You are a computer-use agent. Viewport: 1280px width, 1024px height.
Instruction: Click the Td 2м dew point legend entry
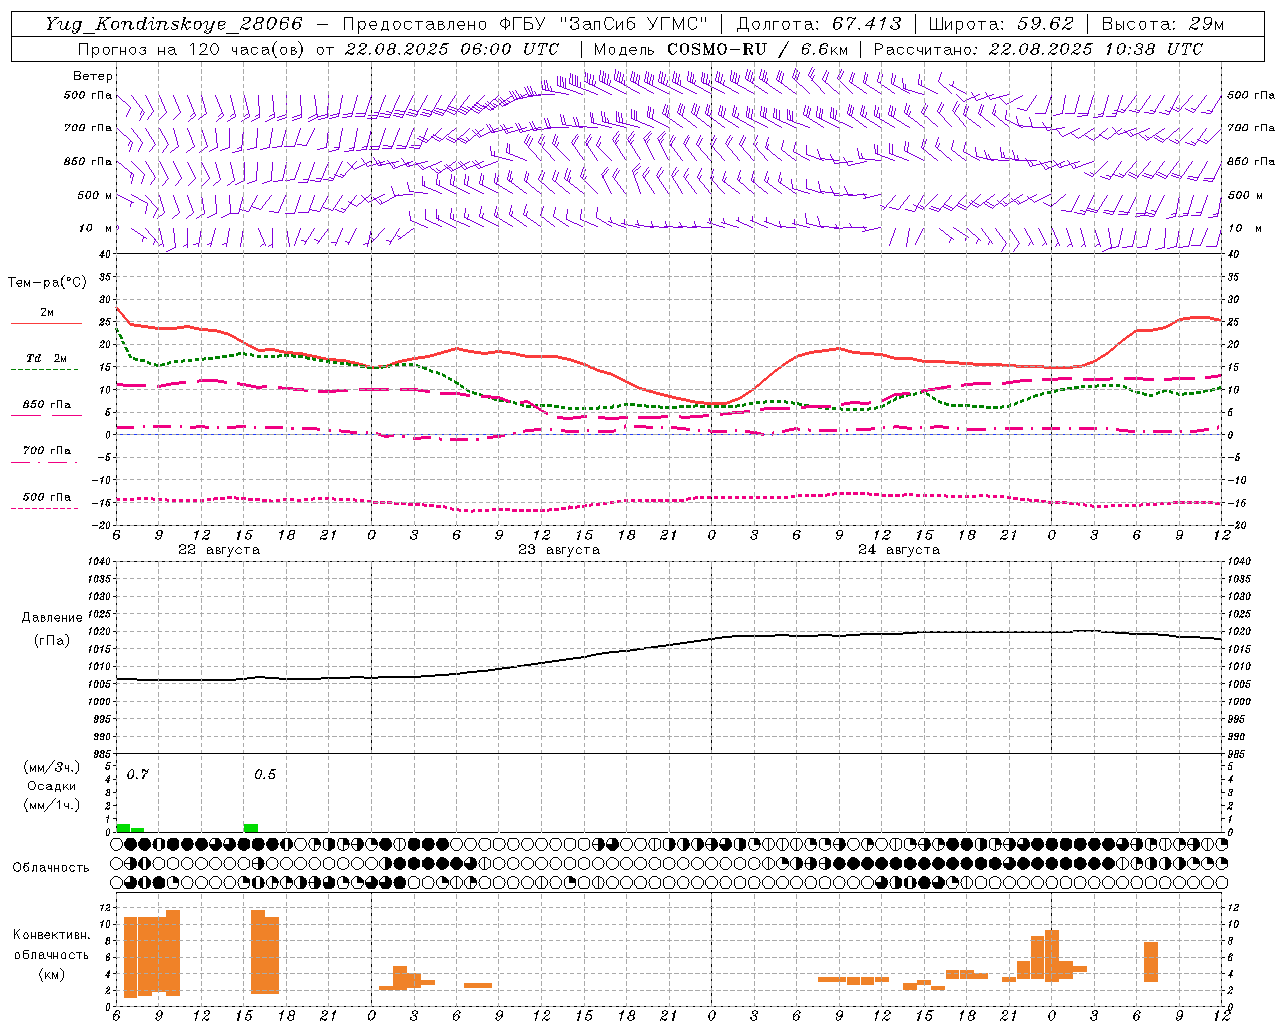47,358
